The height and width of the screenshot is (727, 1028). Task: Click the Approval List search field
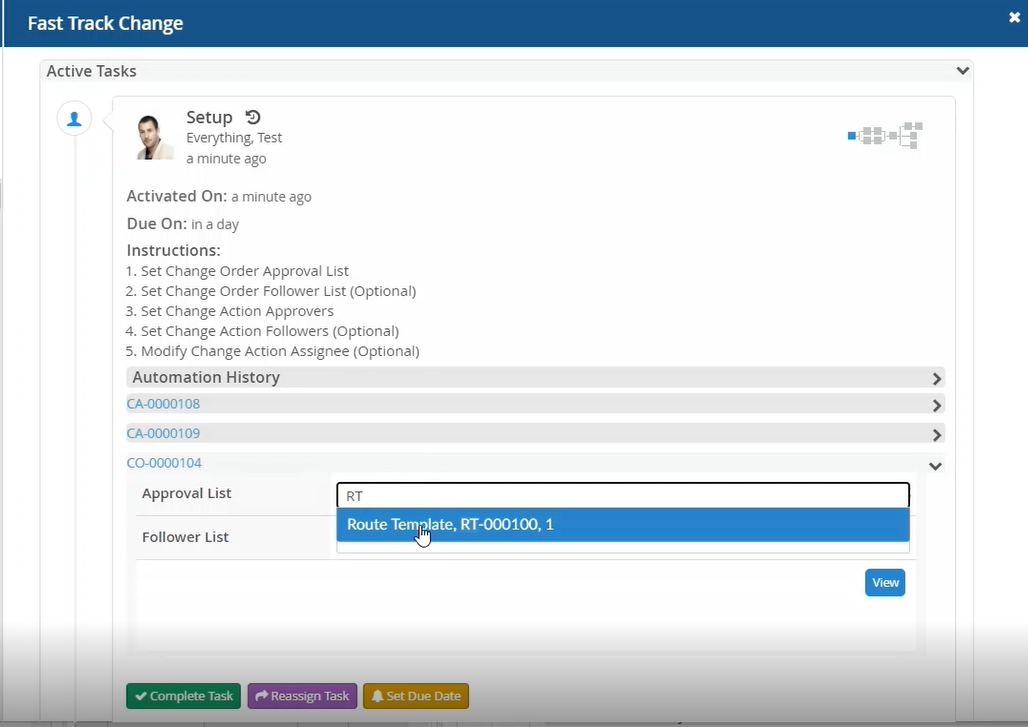(x=622, y=495)
